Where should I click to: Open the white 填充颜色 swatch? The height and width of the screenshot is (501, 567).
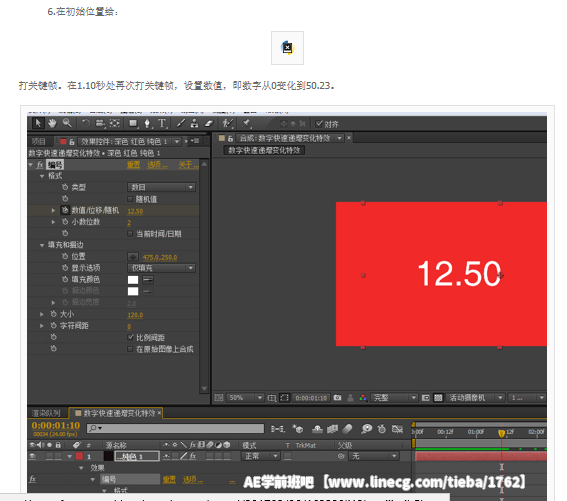[133, 280]
